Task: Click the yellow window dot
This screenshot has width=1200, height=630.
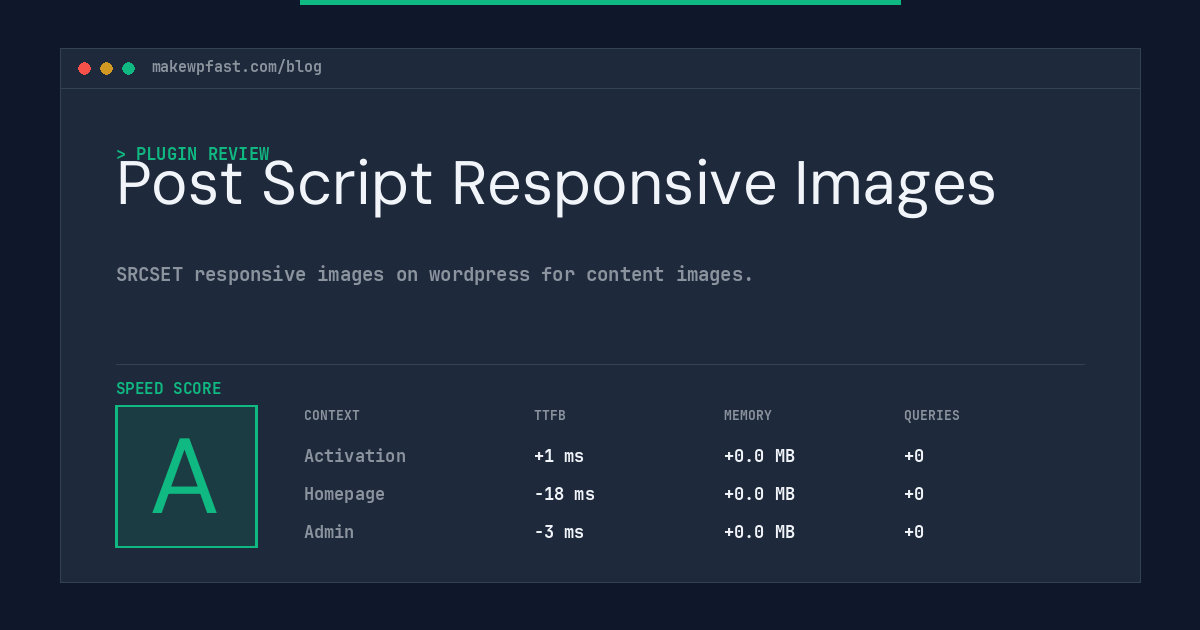Action: [x=106, y=68]
